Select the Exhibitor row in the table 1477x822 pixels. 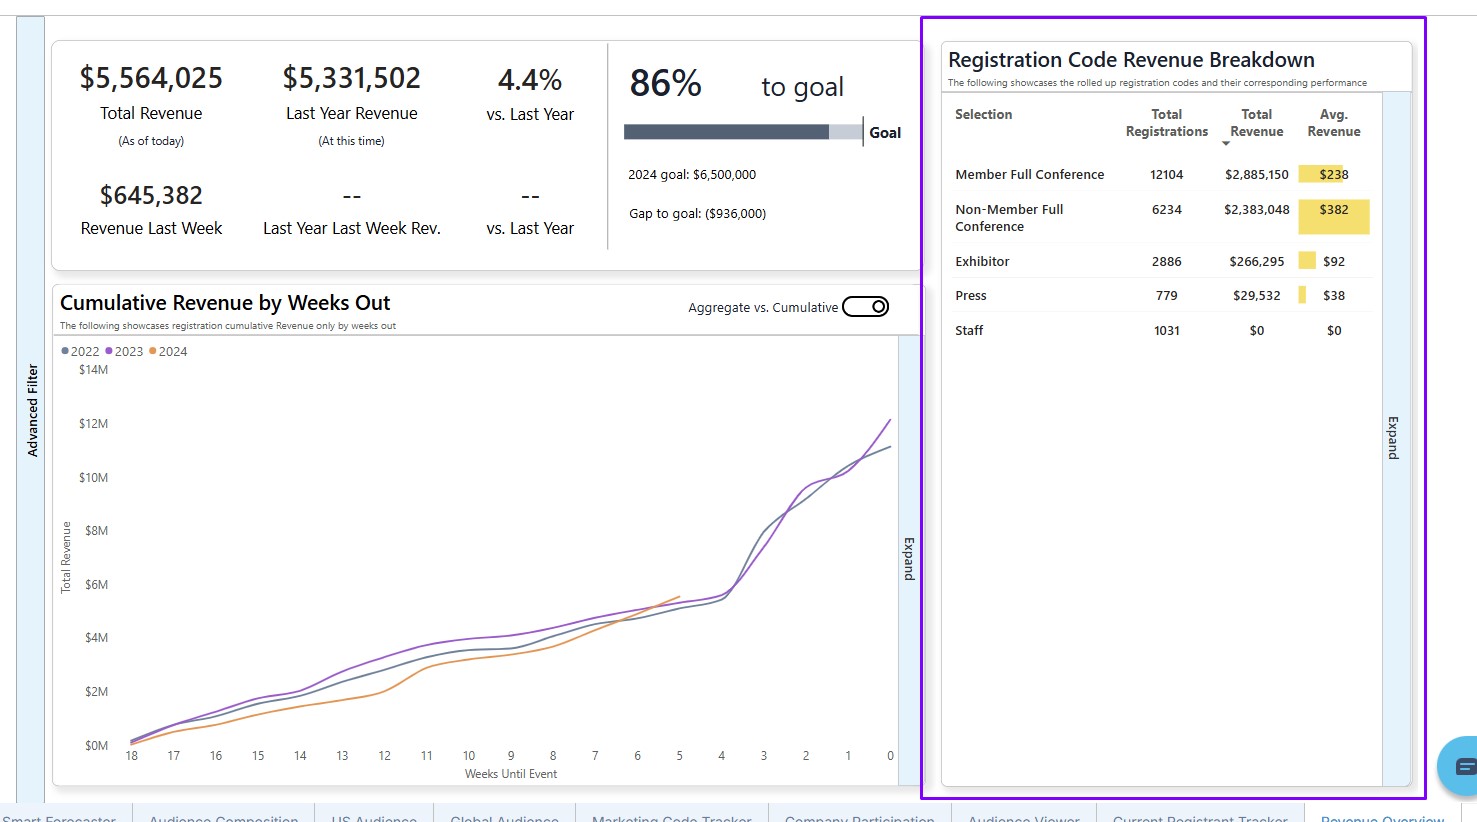click(x=982, y=262)
